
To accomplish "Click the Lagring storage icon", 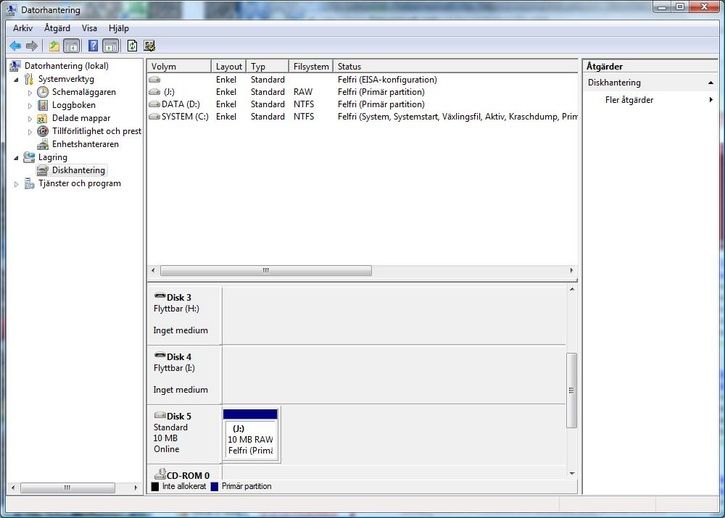I will (29, 157).
